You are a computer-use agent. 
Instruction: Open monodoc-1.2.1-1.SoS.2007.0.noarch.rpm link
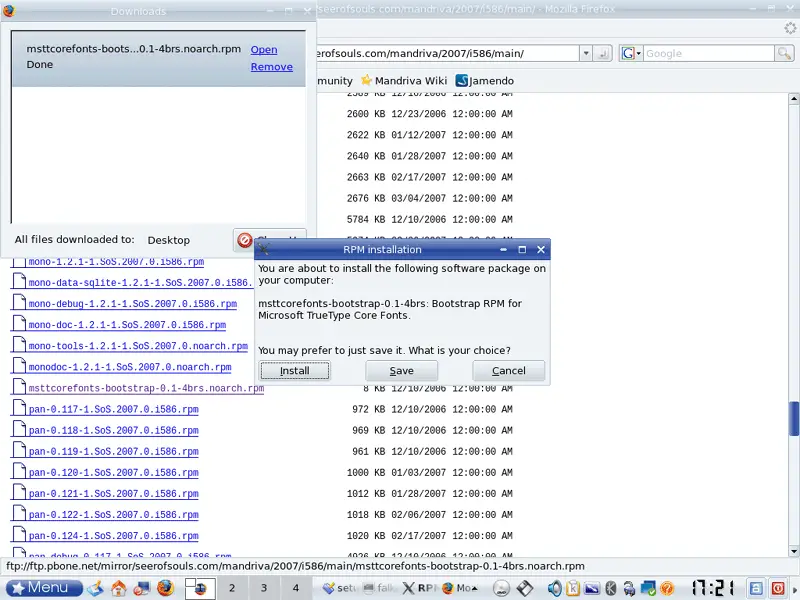pyautogui.click(x=130, y=367)
